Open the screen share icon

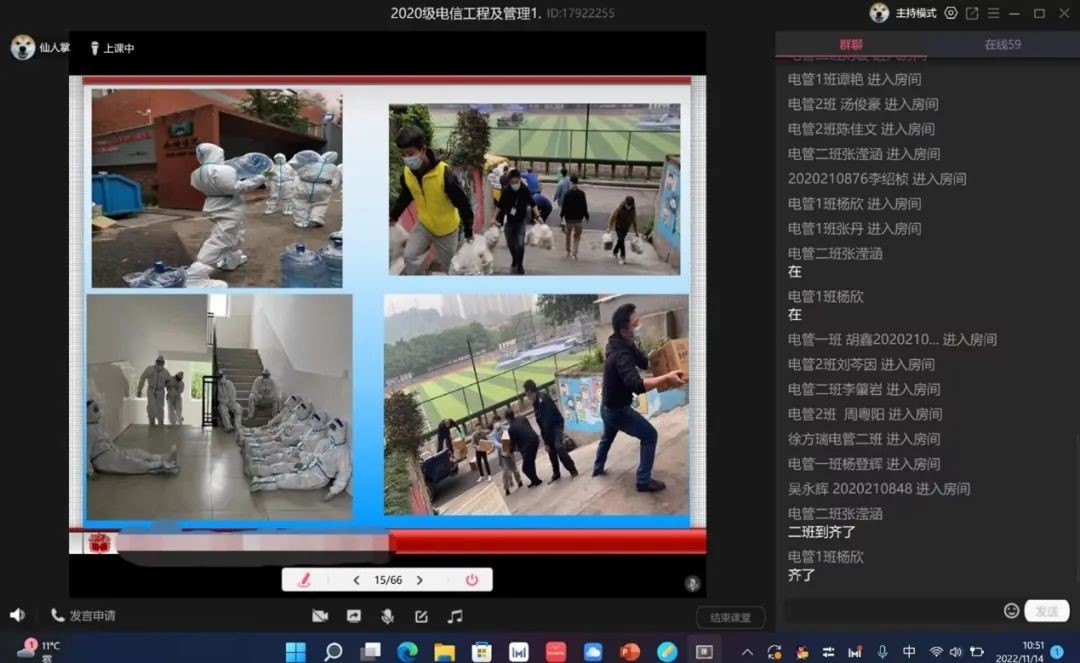point(353,617)
